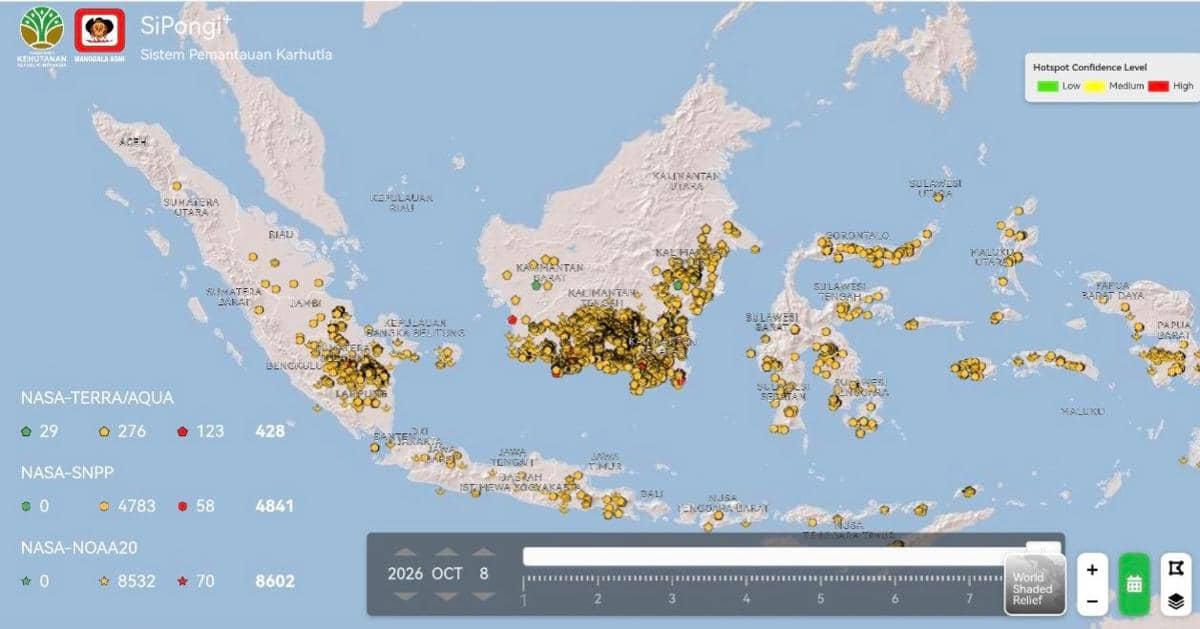
Task: Click TERRA/AQUA total 428
Action: click(270, 431)
